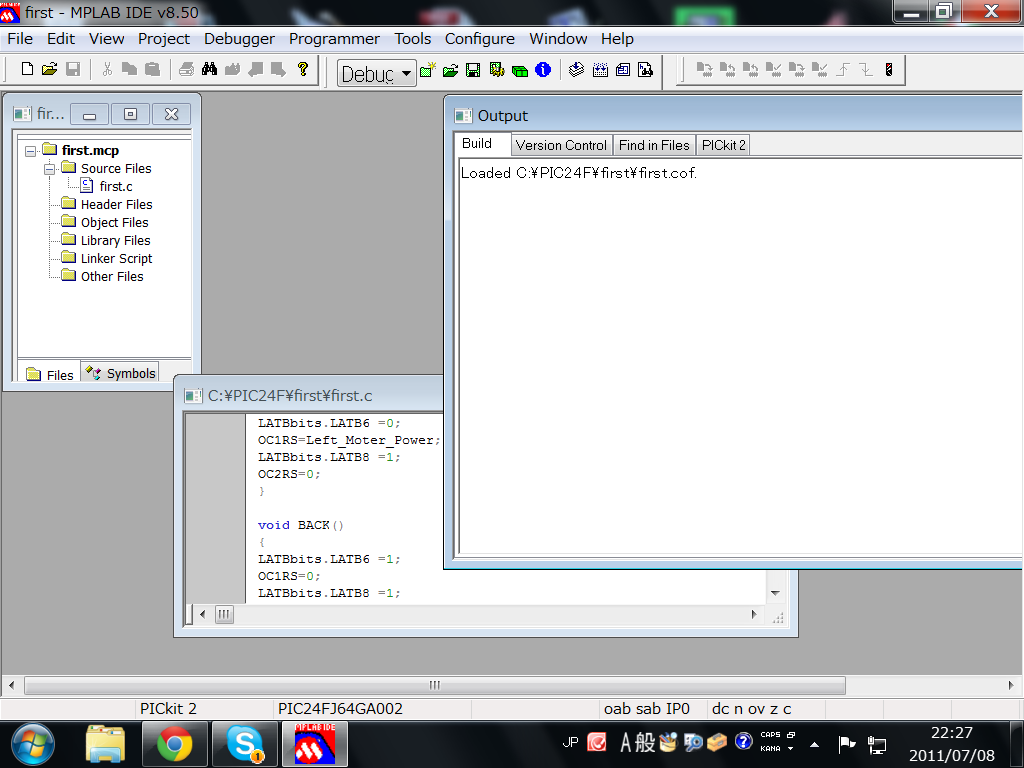Open the Programmer menu
Image resolution: width=1024 pixels, height=768 pixels.
click(334, 39)
